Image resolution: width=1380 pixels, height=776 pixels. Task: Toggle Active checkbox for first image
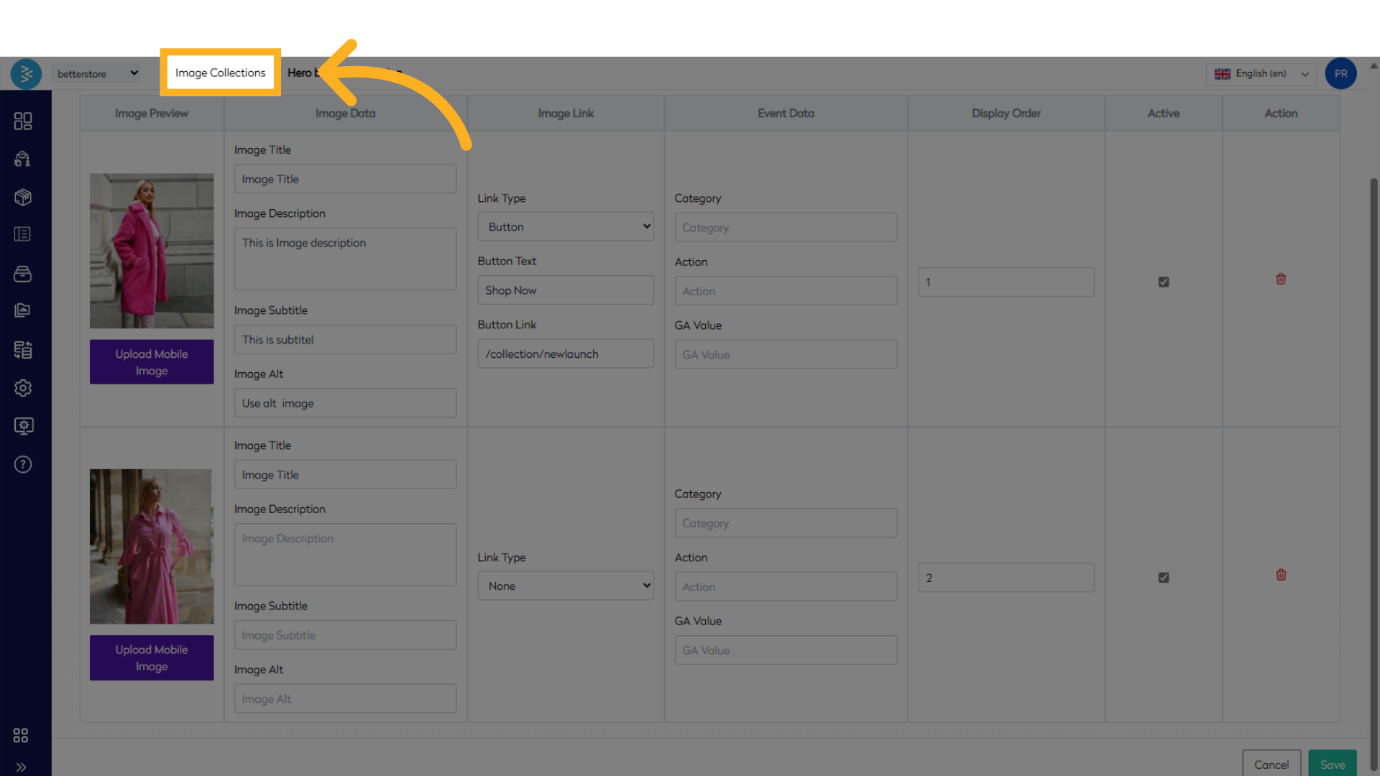pyautogui.click(x=1163, y=282)
